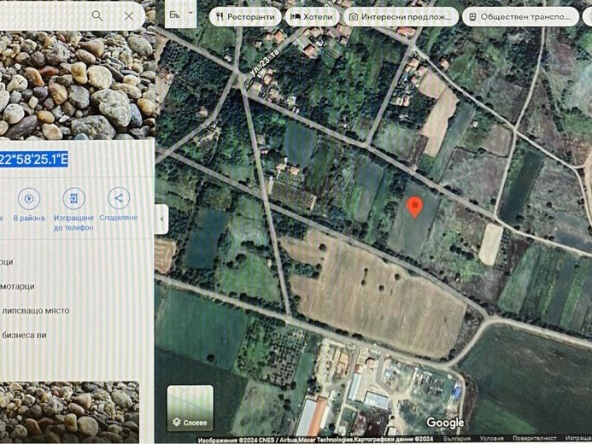Open the Условия link in footer
Screen dimensions: 592x444
click(491, 439)
